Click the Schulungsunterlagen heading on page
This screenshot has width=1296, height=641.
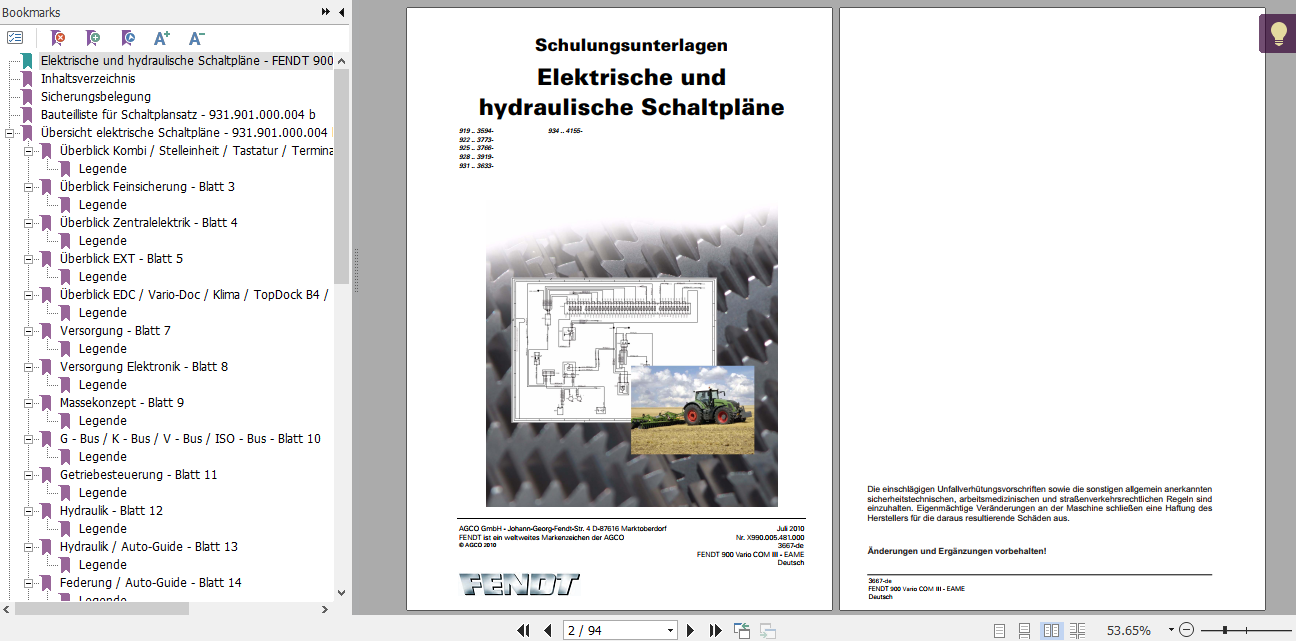coord(631,45)
